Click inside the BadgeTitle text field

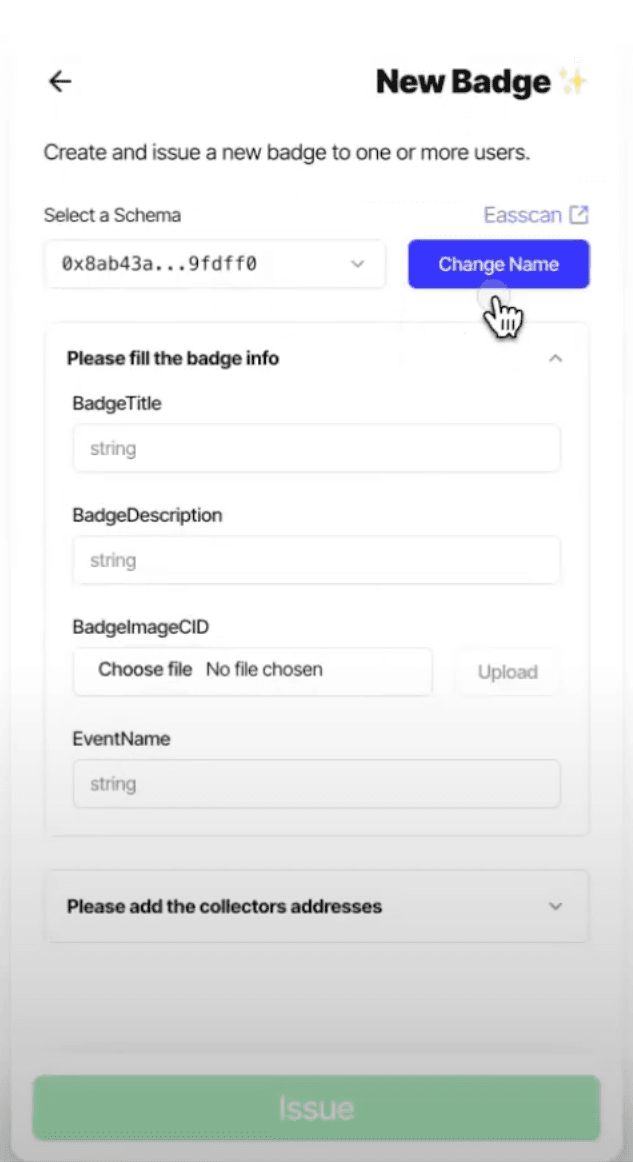[316, 448]
